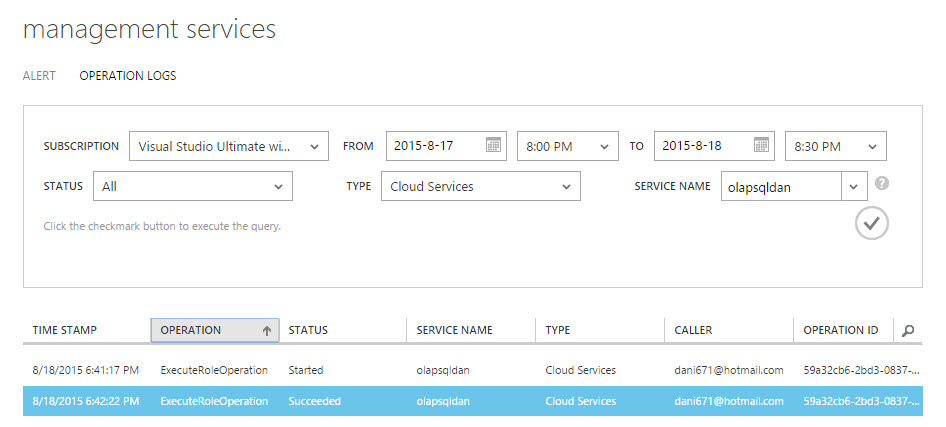This screenshot has height=427, width=946.
Task: Select the Started ExecuteRoleOperation row
Action: pyautogui.click(x=213, y=370)
